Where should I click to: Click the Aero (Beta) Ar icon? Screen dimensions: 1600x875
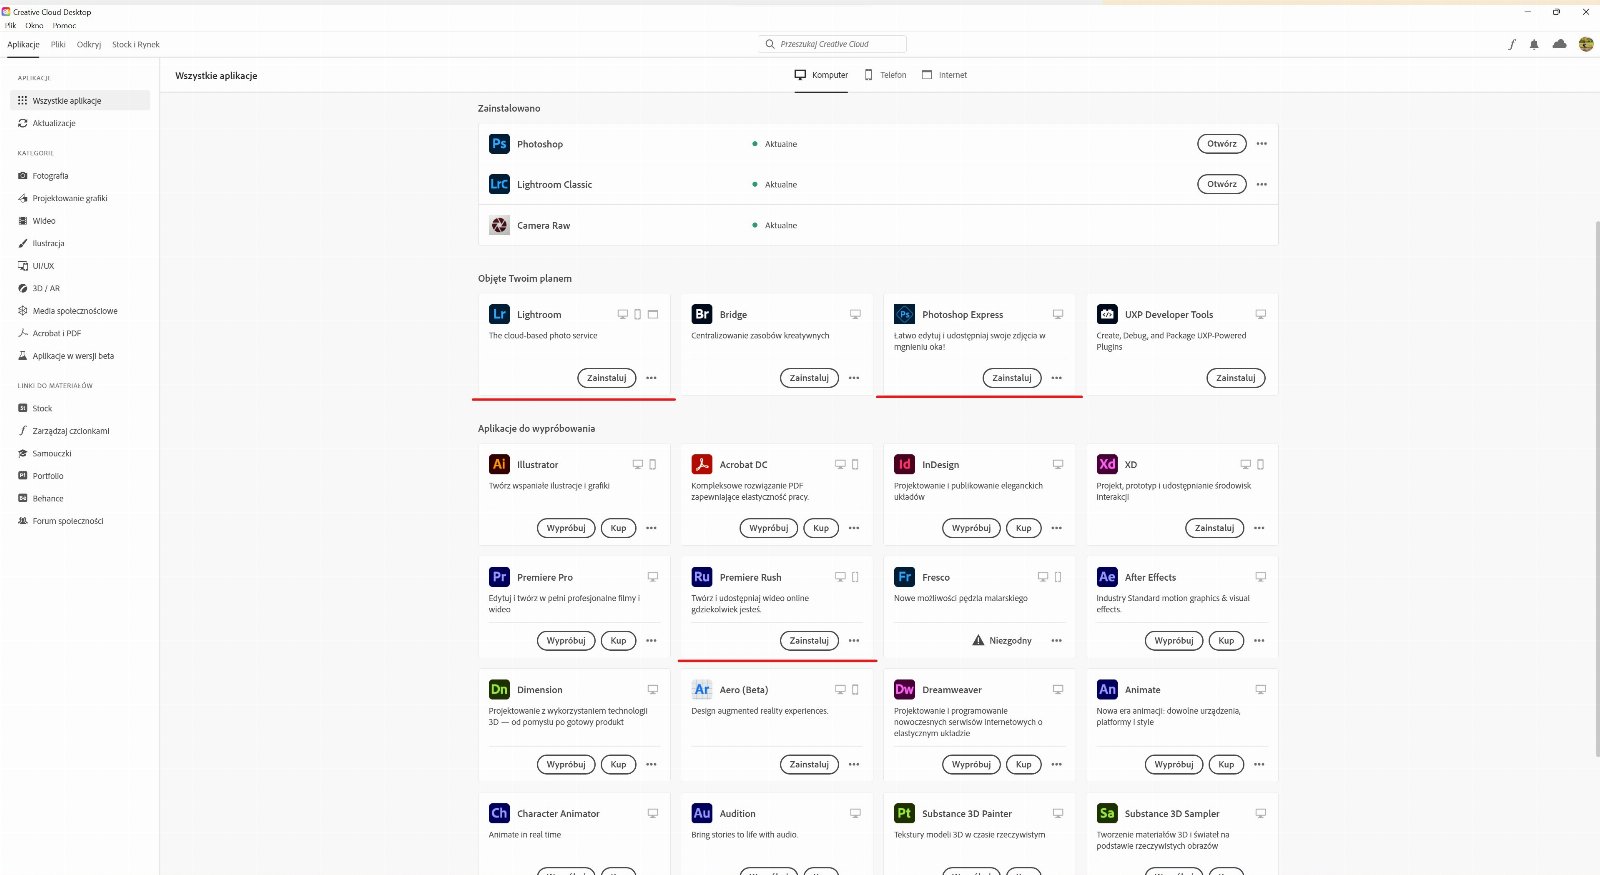coord(702,689)
